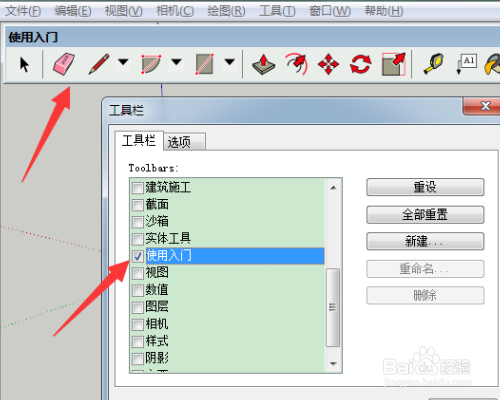500x400 pixels.
Task: Select the Scale tool
Action: pyautogui.click(x=394, y=64)
